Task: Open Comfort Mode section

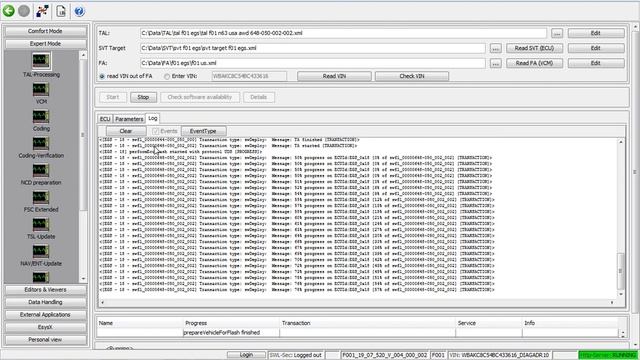Action: 45,31
